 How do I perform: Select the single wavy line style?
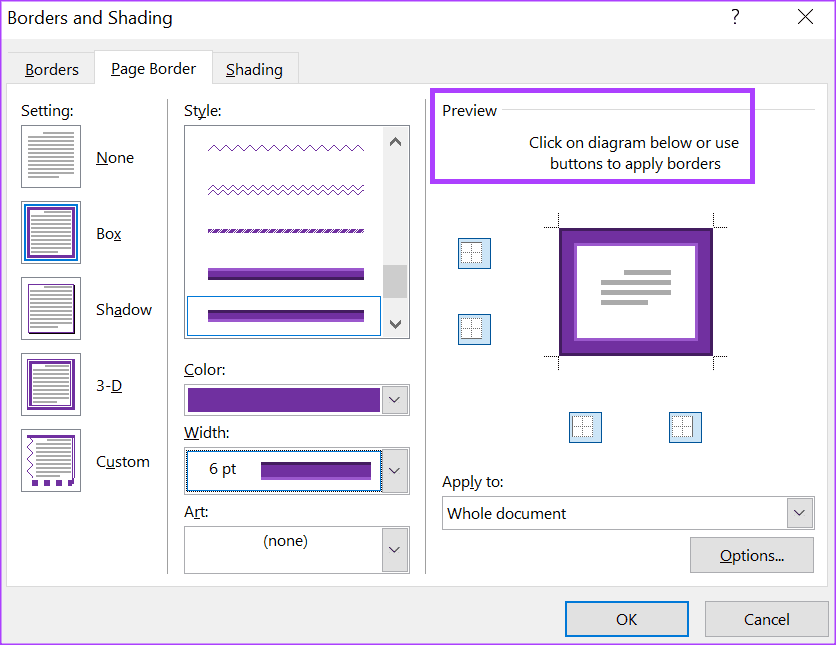285,148
